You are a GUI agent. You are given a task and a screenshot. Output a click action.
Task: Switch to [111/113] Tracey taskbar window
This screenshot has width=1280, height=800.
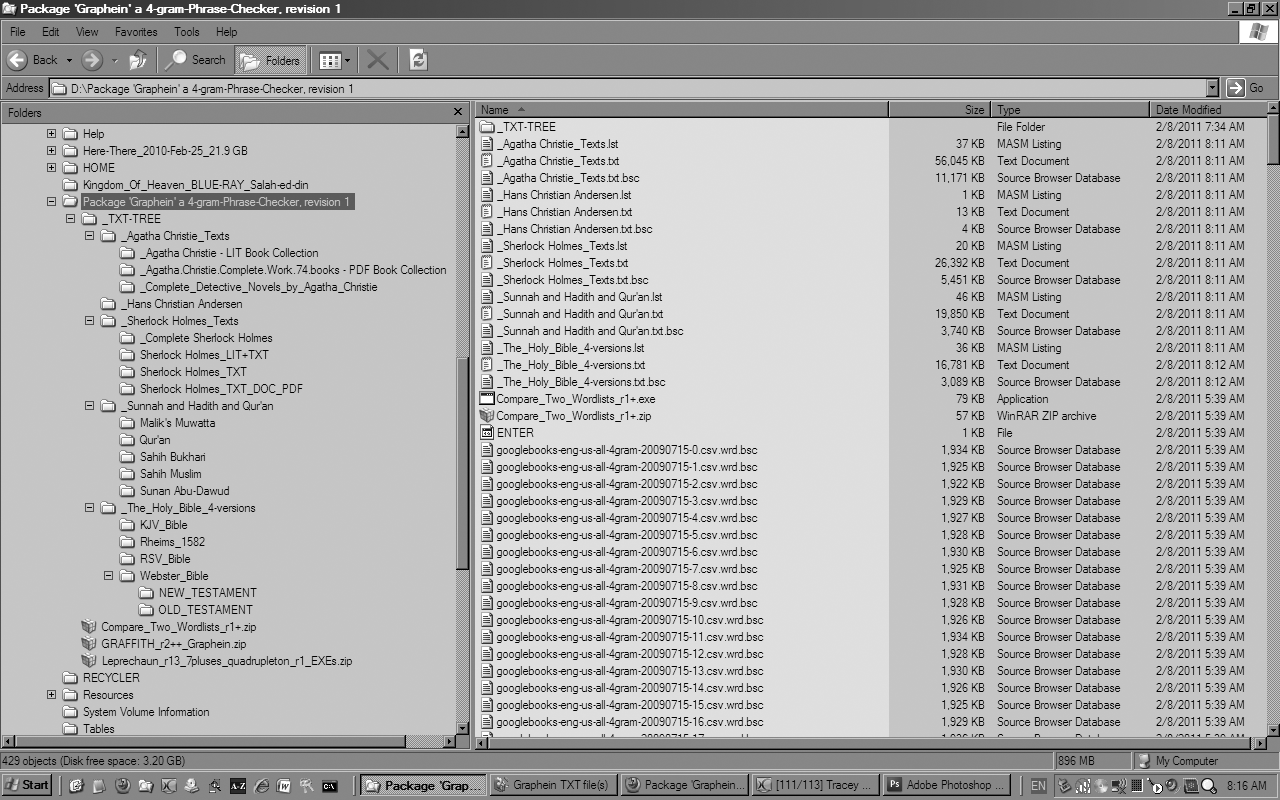point(815,785)
